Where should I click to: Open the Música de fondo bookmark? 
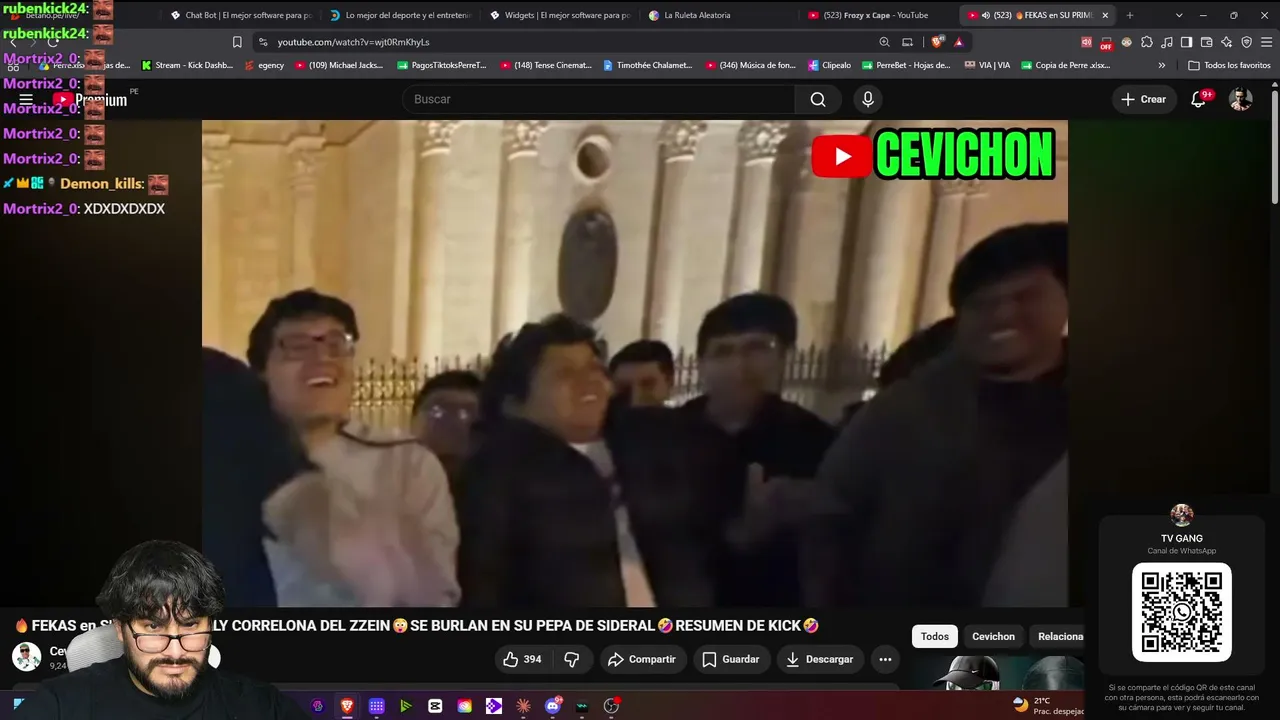751,65
